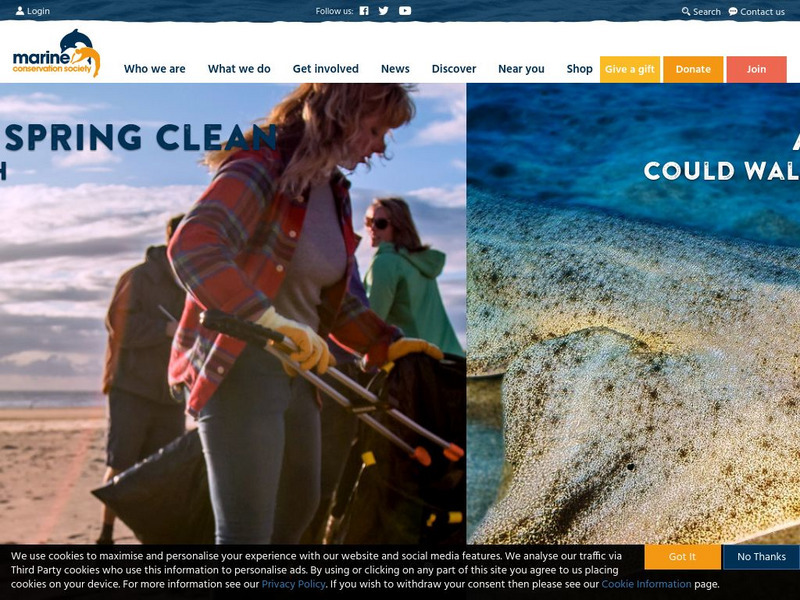
Task: Click the red Join button
Action: tap(757, 69)
